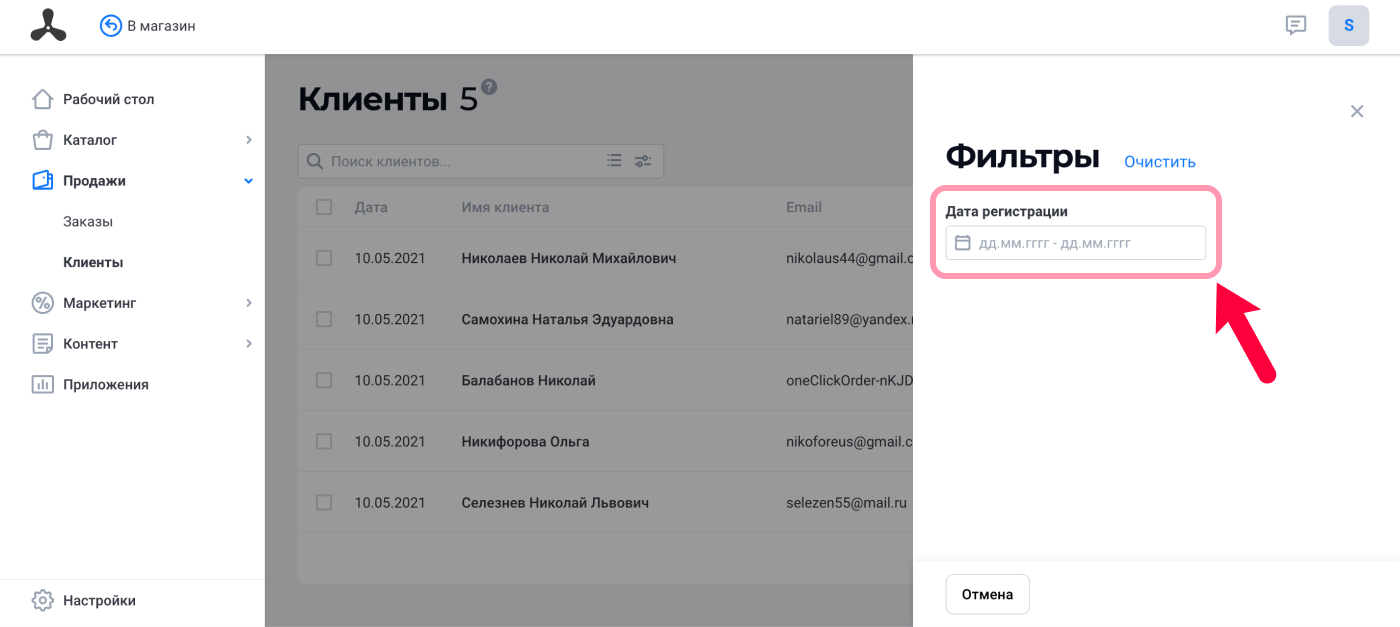Screen dimensions: 1400x627
Task: Go to Заказы submenu
Action: [x=88, y=222]
